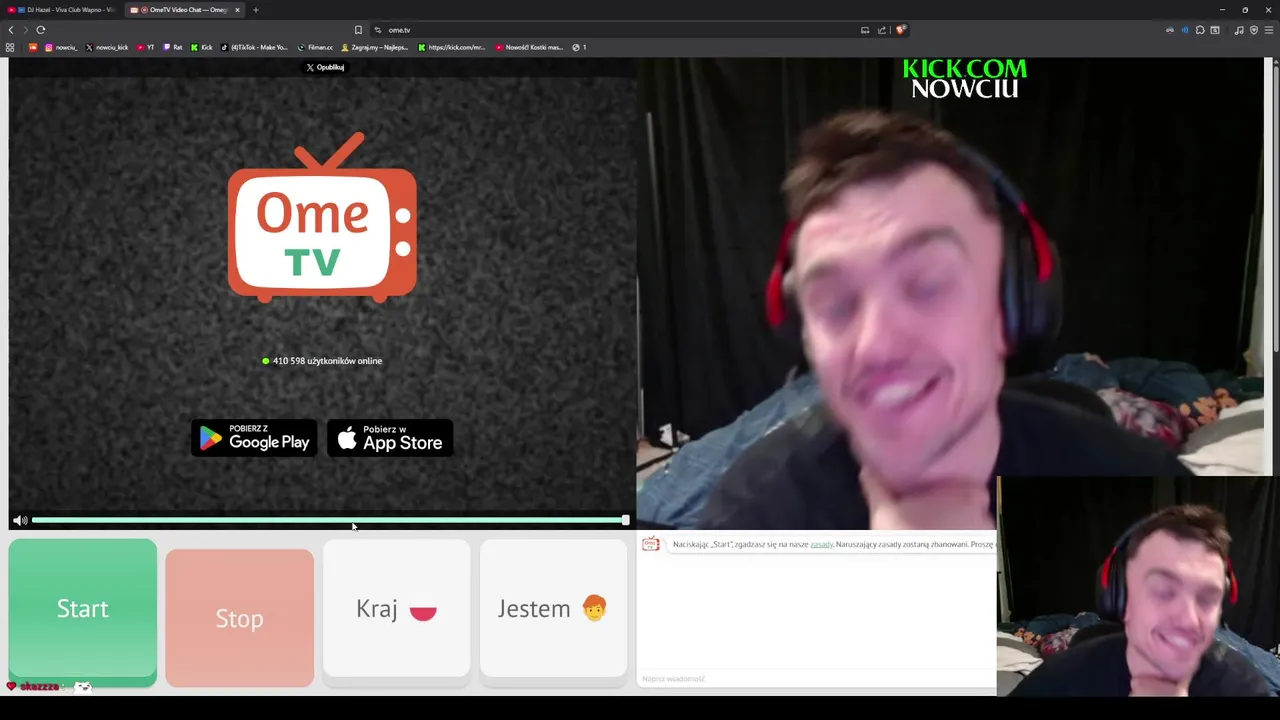Minimize the browser window
This screenshot has height=720, width=1280.
pos(1222,10)
